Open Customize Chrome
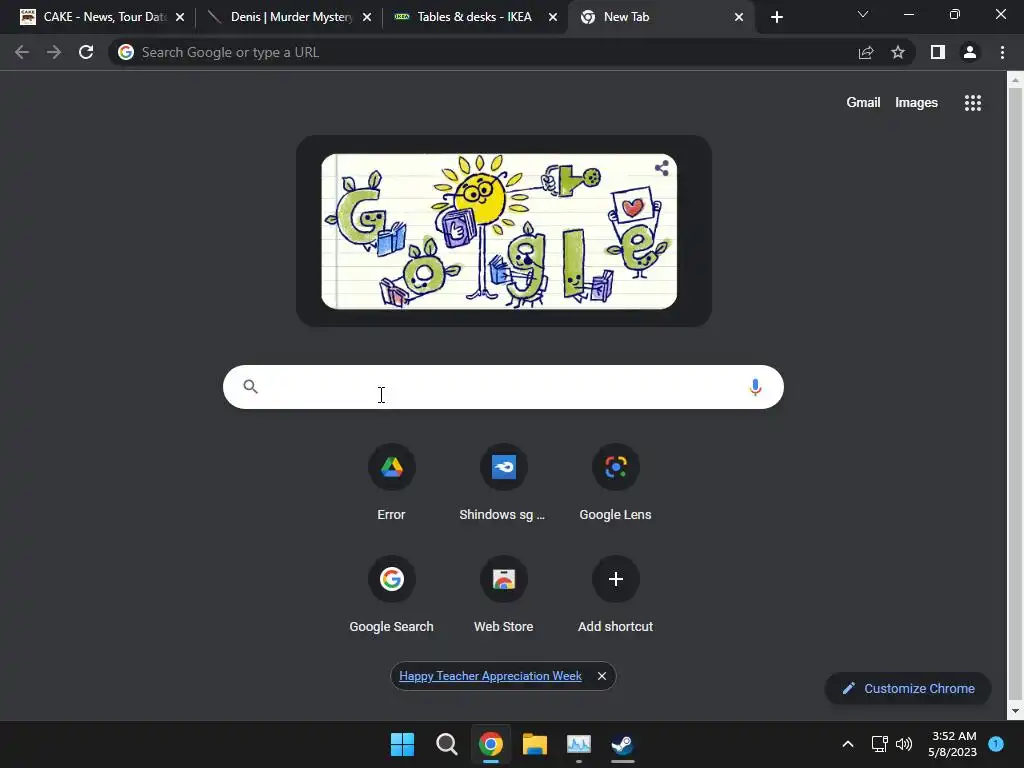Screen dimensions: 1024x768 (908, 688)
